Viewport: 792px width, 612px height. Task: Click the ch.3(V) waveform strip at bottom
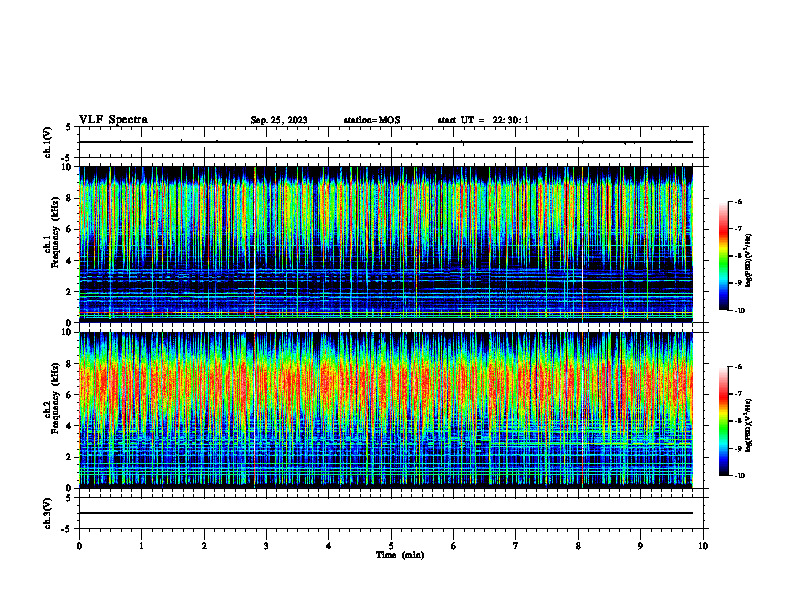391,513
